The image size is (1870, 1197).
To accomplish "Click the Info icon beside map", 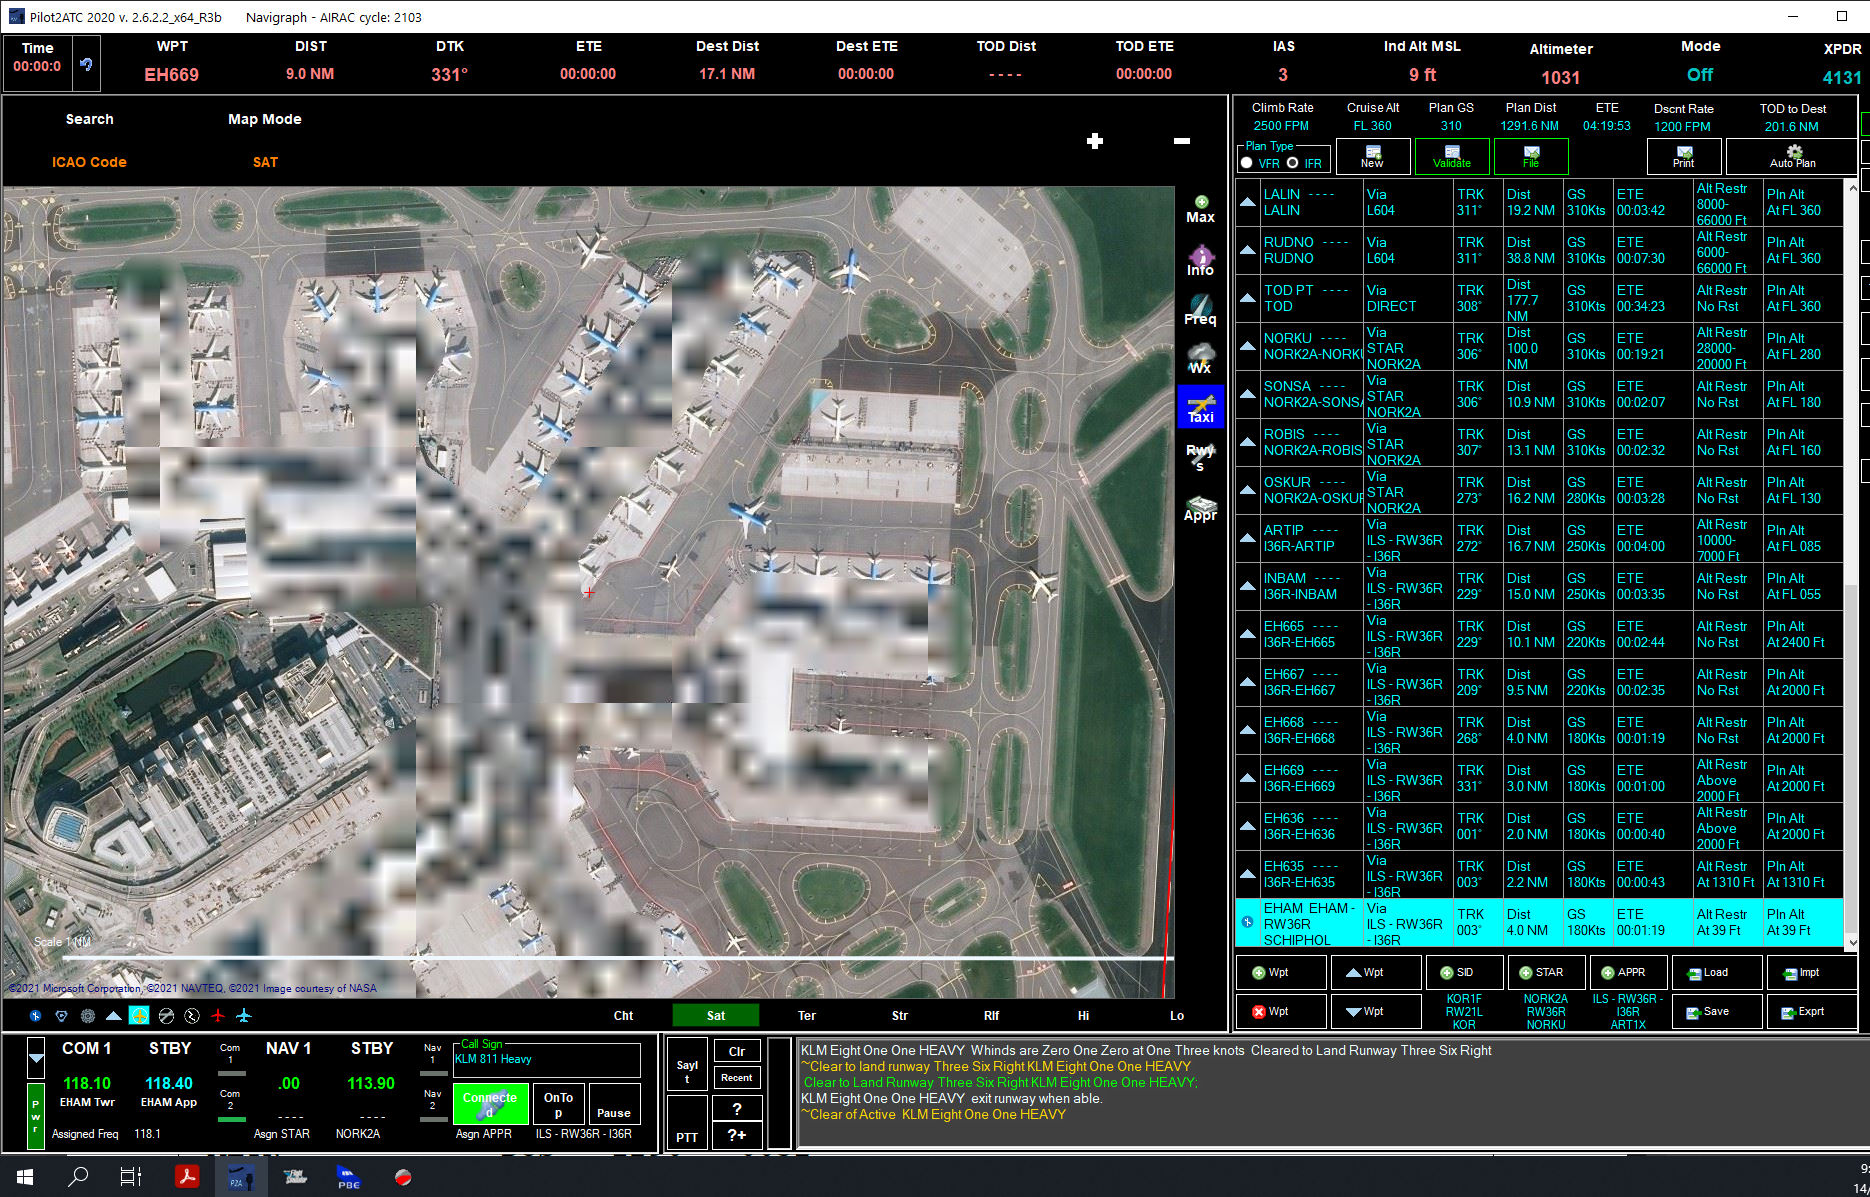I will pos(1200,261).
